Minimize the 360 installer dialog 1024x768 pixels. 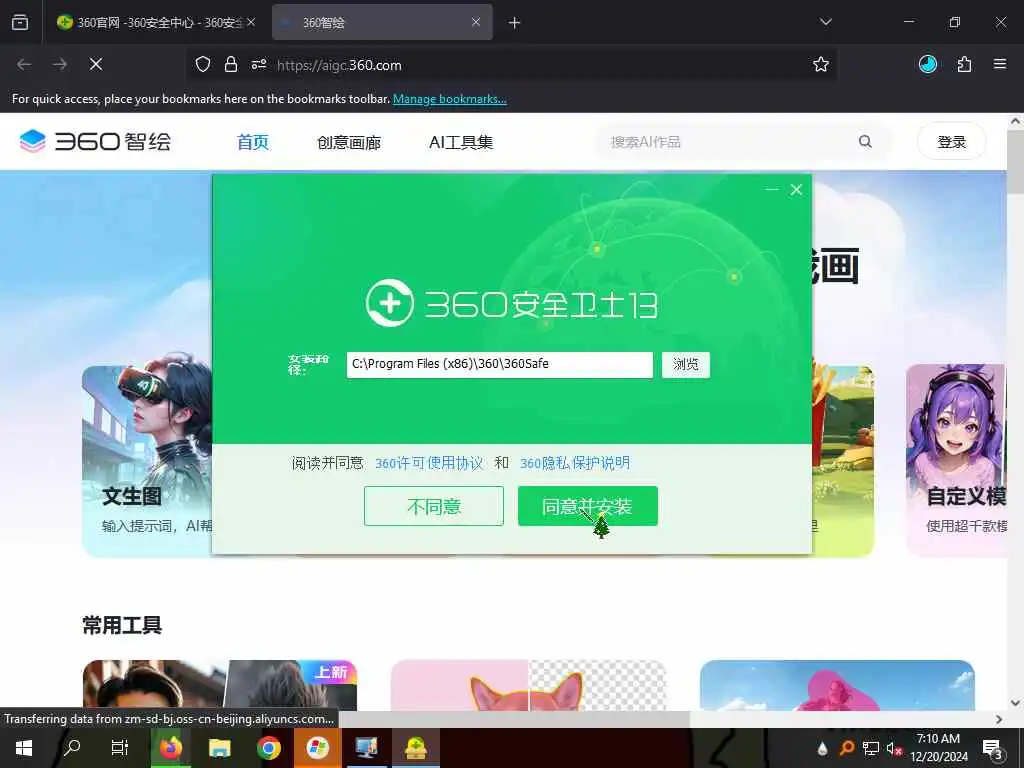point(772,189)
